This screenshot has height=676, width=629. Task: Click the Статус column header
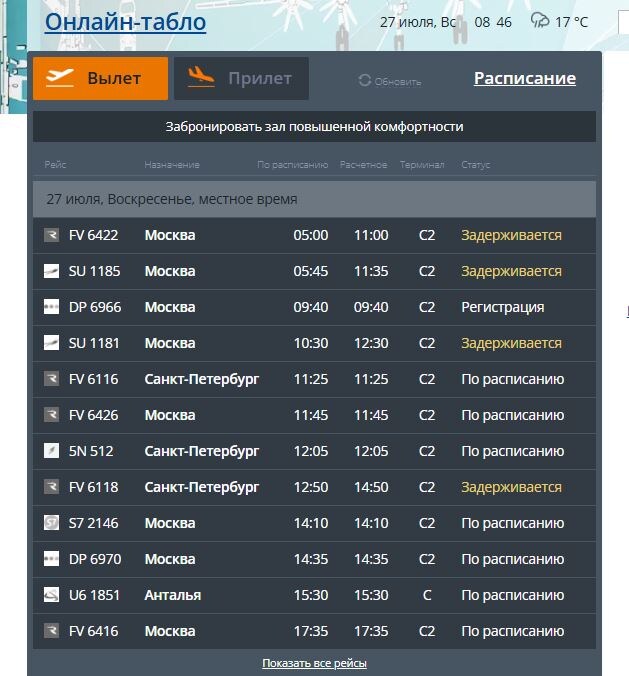click(x=476, y=165)
